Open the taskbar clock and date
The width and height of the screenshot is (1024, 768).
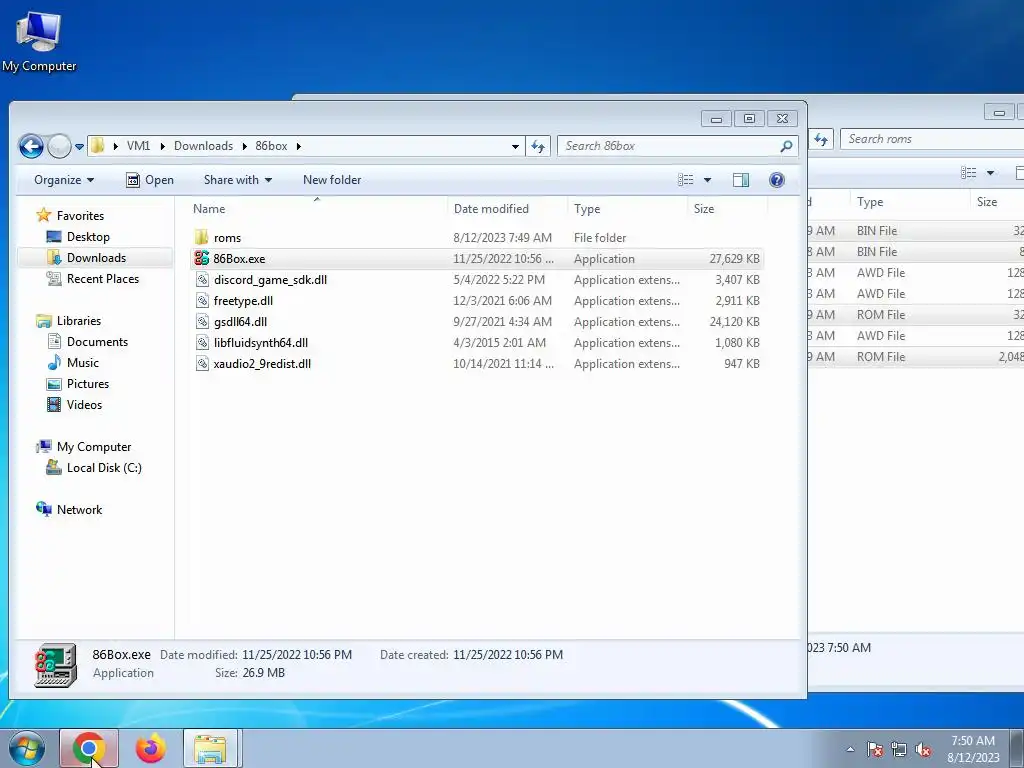(973, 749)
